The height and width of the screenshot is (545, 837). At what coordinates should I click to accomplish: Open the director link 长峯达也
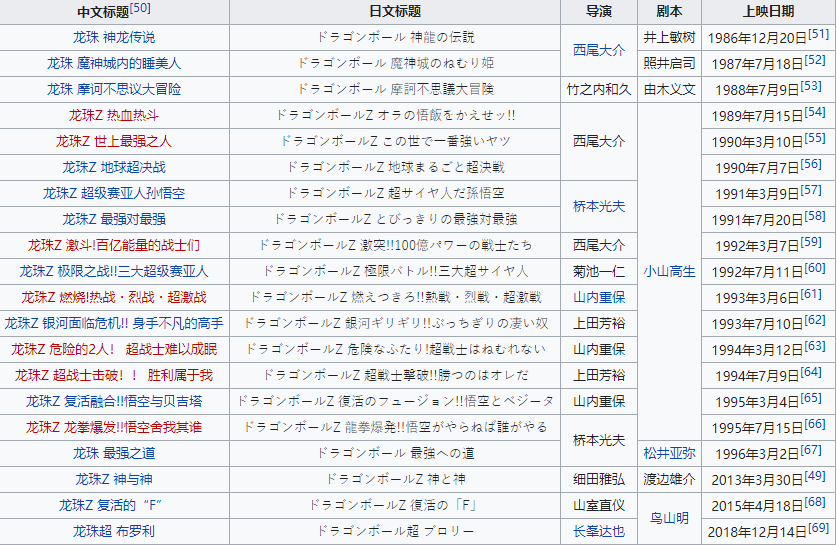pos(599,532)
